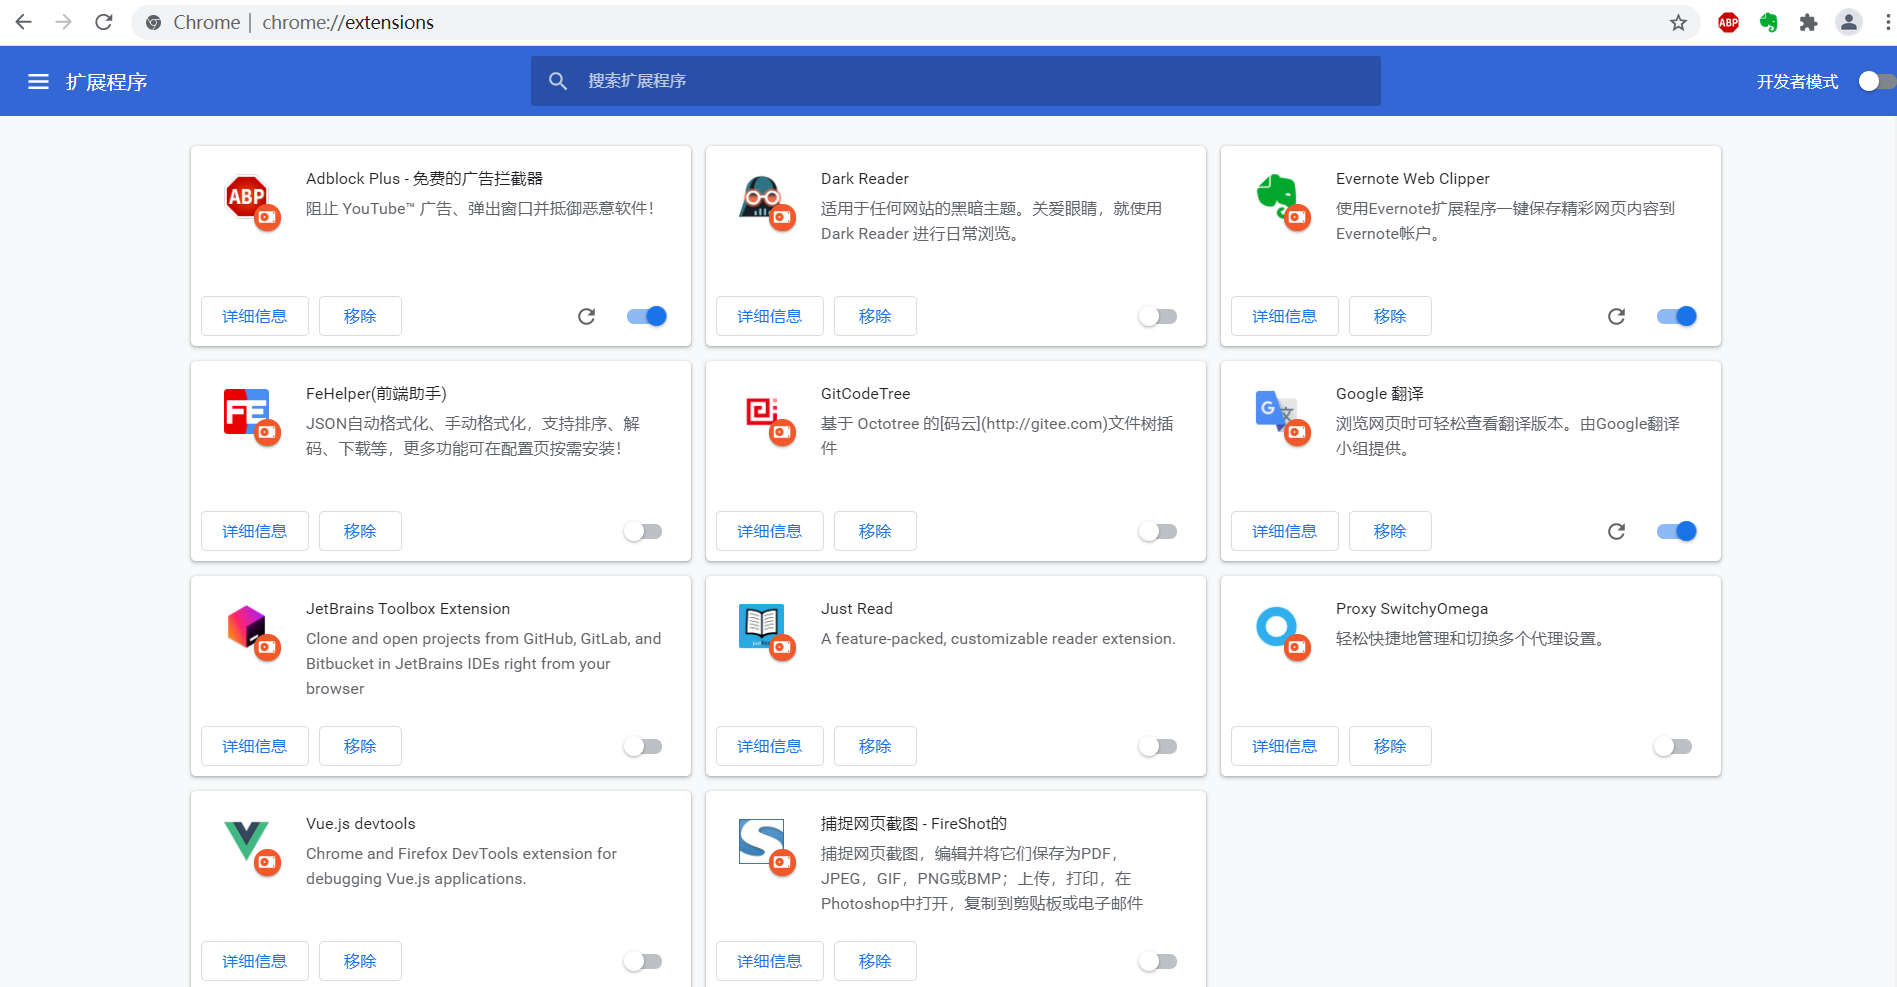1897x987 pixels.
Task: Open the hamburger menu beside 扩展程序
Action: tap(38, 82)
